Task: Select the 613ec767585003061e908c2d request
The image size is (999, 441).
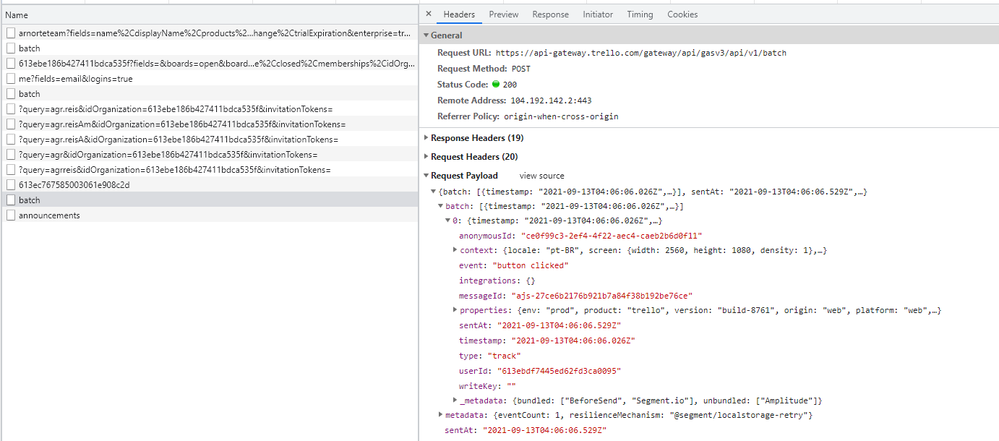Action: click(x=210, y=185)
